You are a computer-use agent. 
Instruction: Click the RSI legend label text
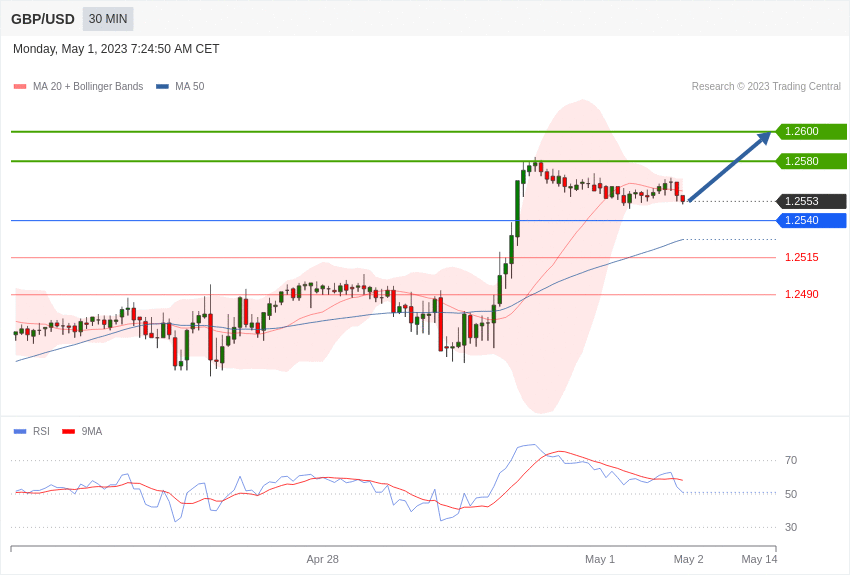point(41,431)
